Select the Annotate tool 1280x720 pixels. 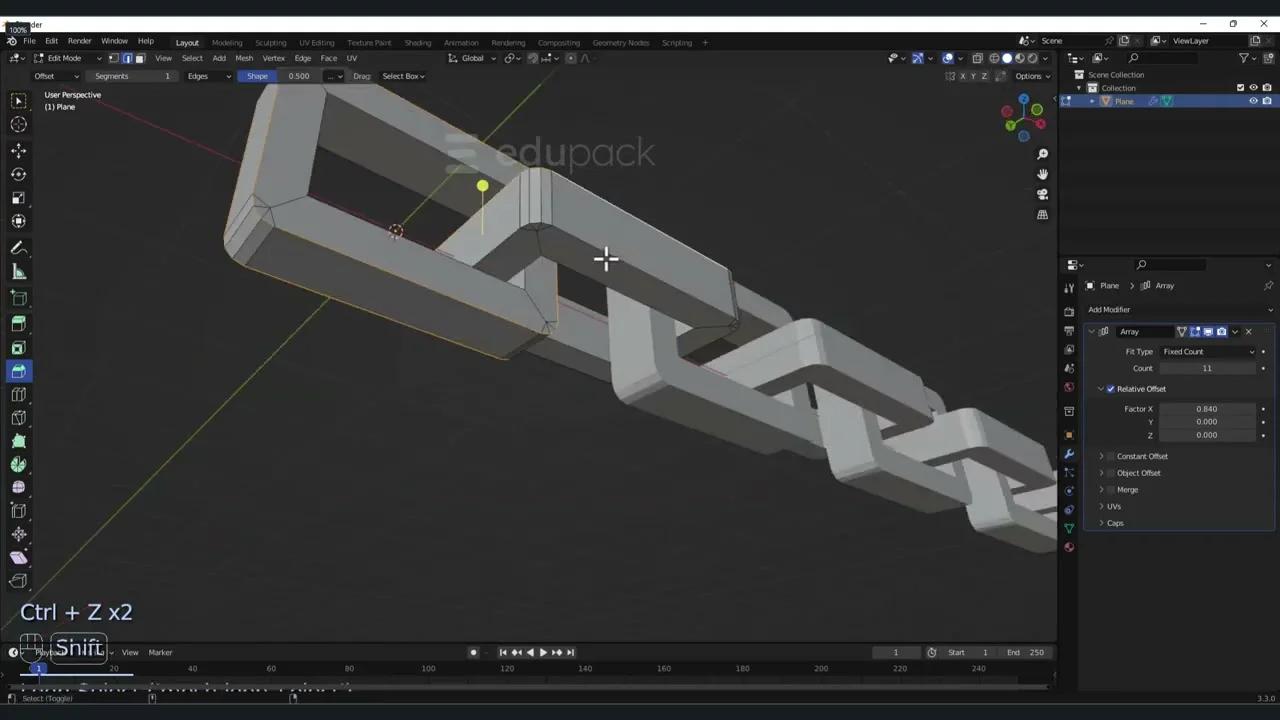[x=18, y=247]
